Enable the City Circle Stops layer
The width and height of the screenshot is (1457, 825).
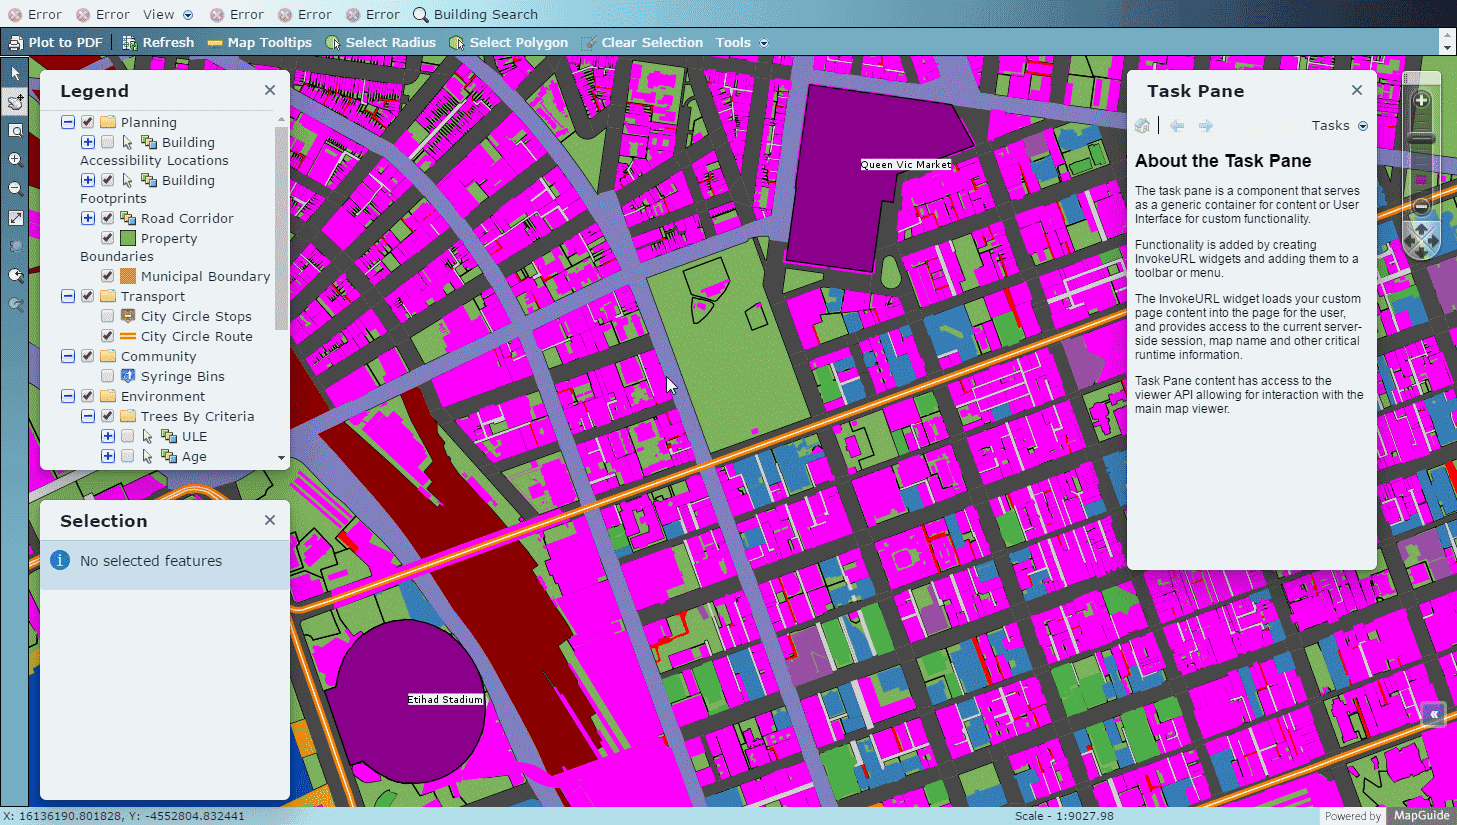(107, 316)
